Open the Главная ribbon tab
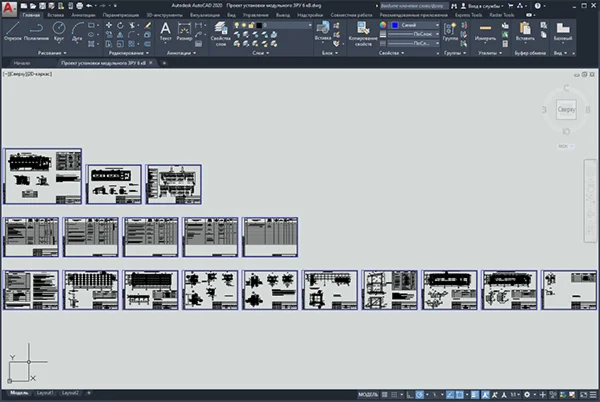Screen dimensions: 600x402 [31, 15]
